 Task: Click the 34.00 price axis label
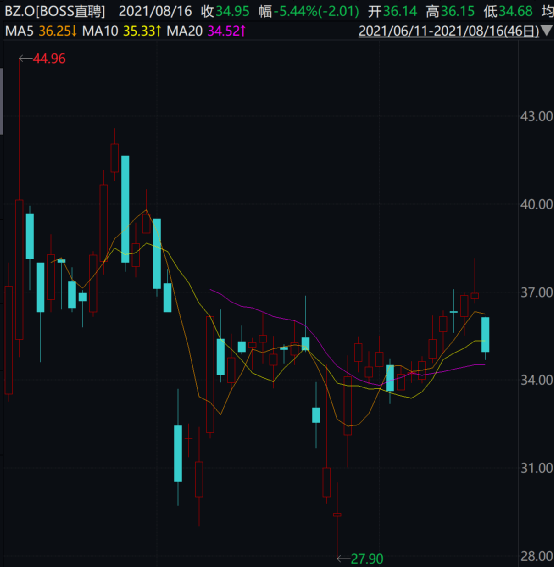coord(536,380)
